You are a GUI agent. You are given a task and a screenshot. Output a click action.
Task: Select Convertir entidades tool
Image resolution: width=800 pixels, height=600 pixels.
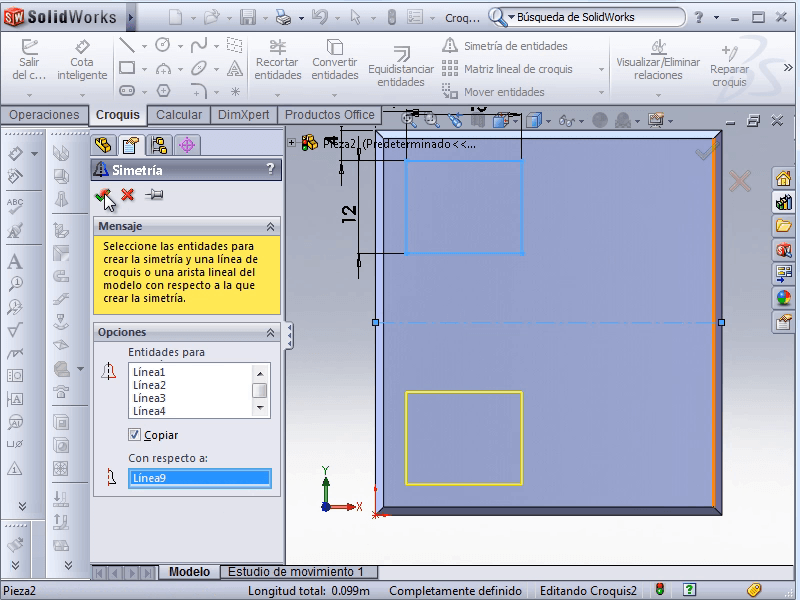click(334, 60)
